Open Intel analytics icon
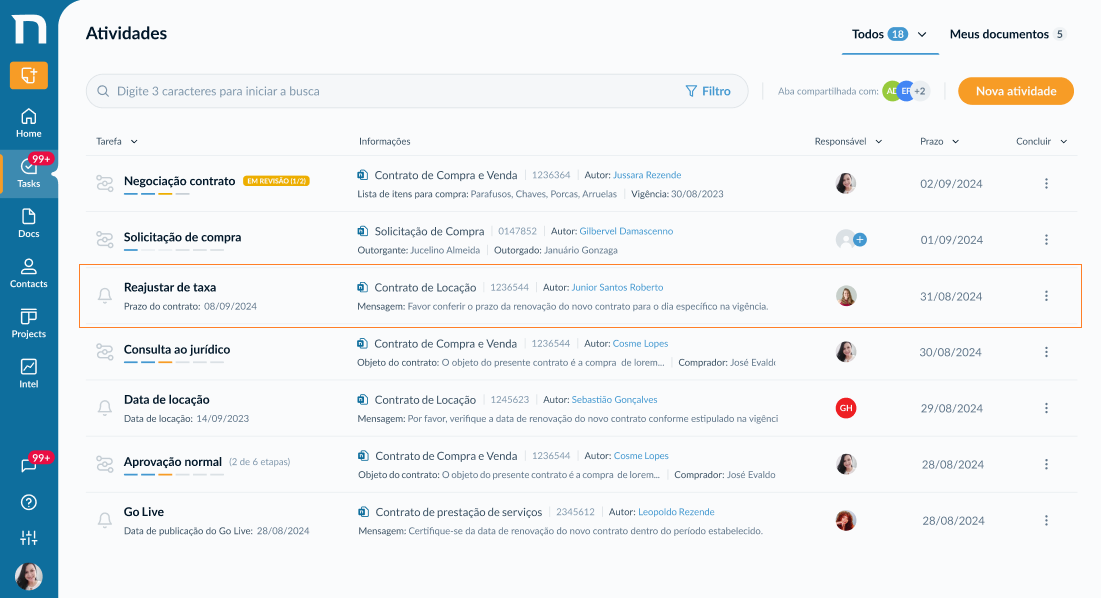Image resolution: width=1101 pixels, height=598 pixels. [x=29, y=373]
